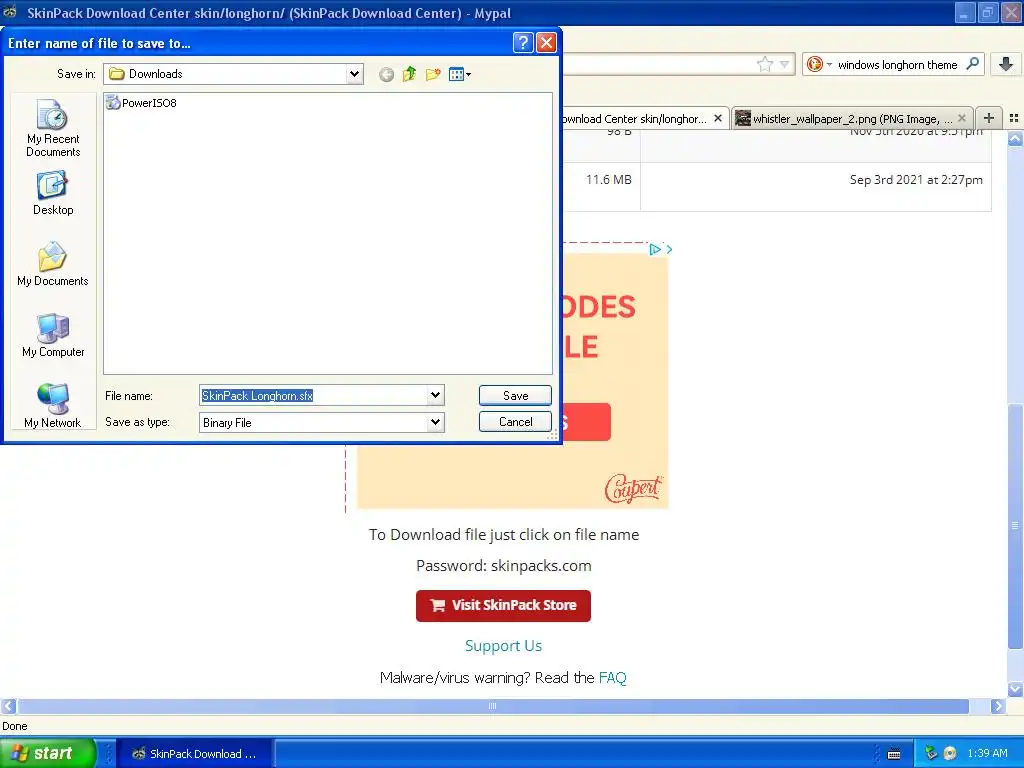Close the save dialog with X

point(546,42)
